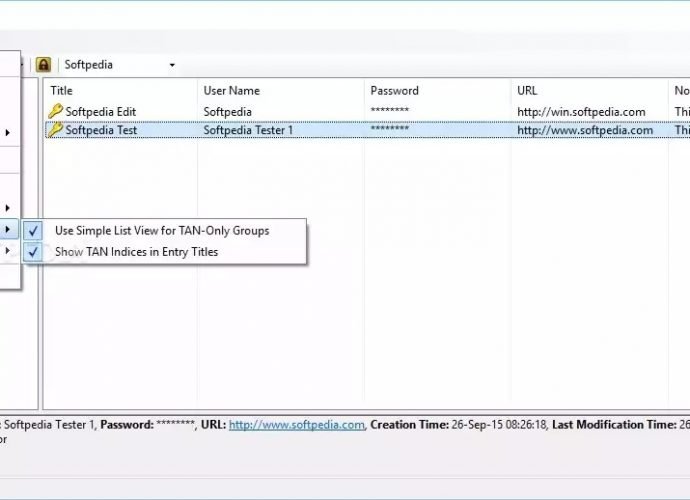This screenshot has width=690, height=500.
Task: Click the key icon of Softpedia Edit
Action: (x=55, y=111)
